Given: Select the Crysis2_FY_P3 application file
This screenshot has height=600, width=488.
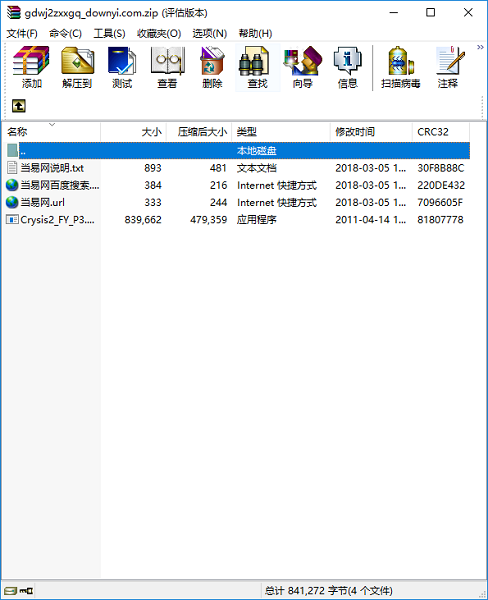Looking at the screenshot, I should [237, 220].
